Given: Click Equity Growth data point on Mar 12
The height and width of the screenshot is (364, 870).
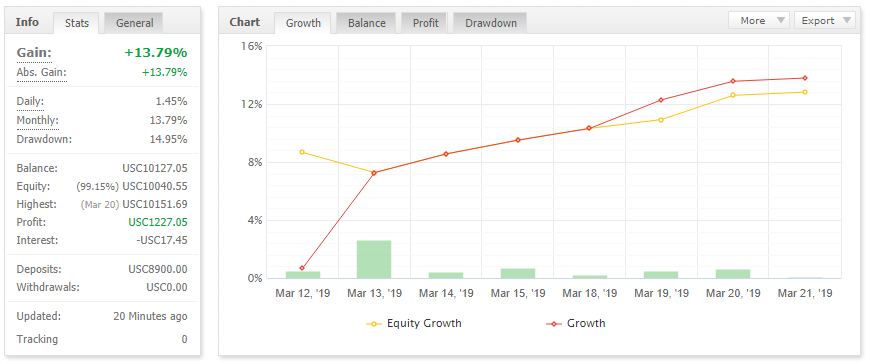Looking at the screenshot, I should pos(302,152).
